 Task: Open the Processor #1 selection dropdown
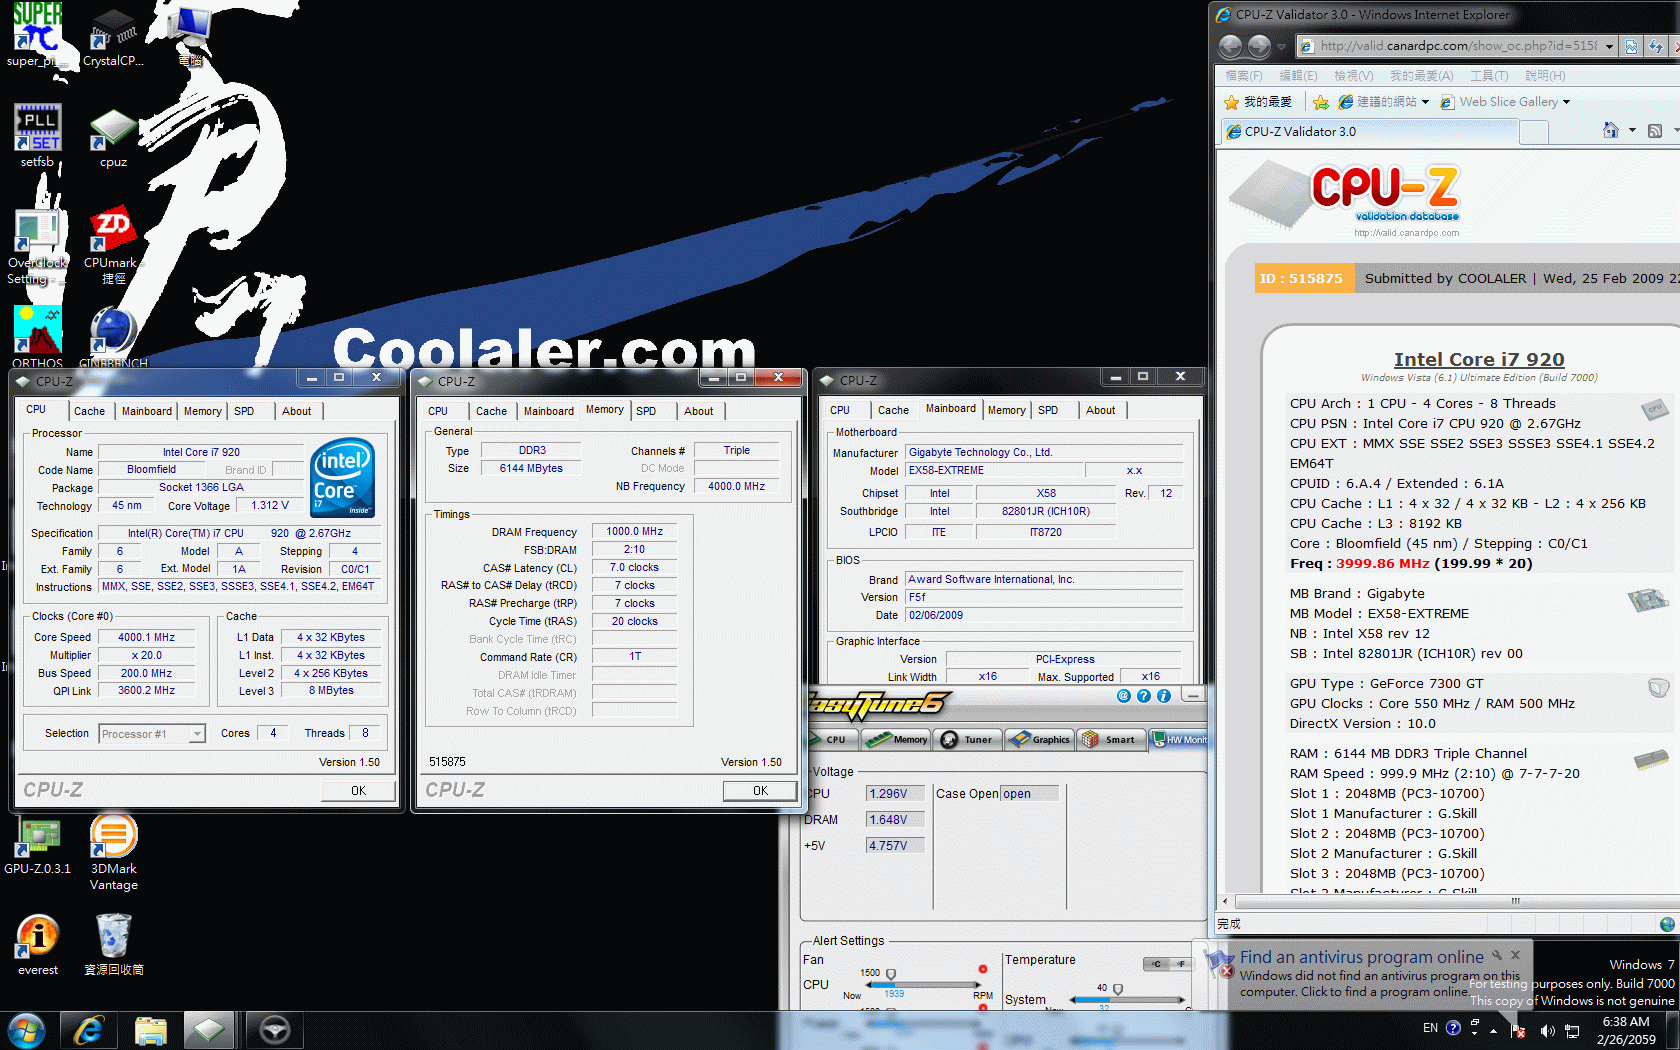point(197,734)
